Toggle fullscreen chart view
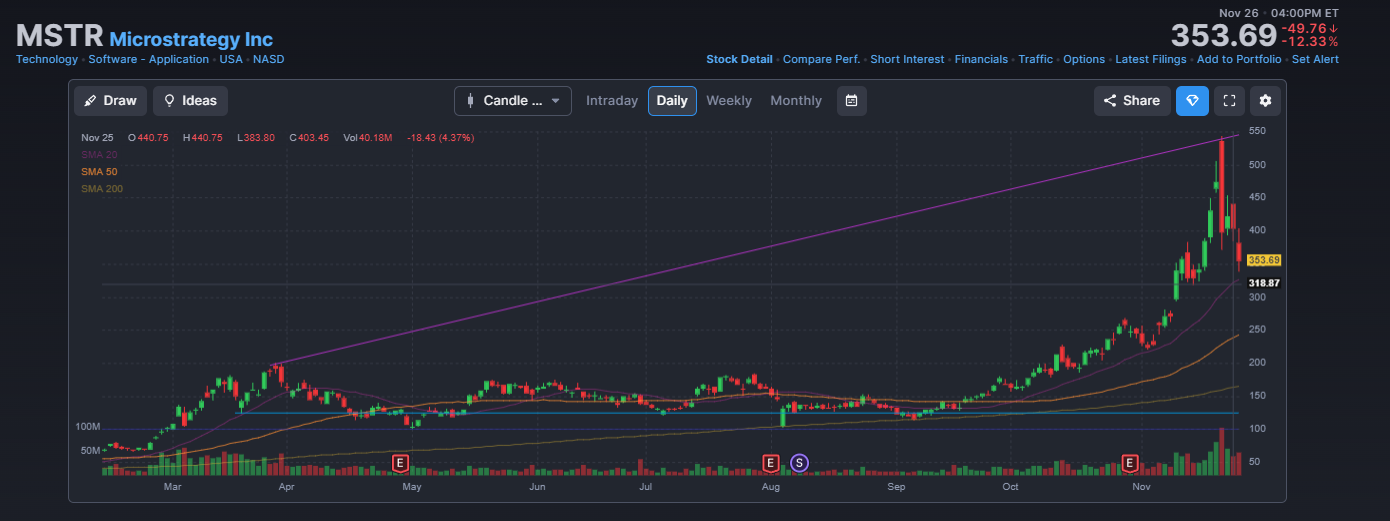 (1229, 101)
